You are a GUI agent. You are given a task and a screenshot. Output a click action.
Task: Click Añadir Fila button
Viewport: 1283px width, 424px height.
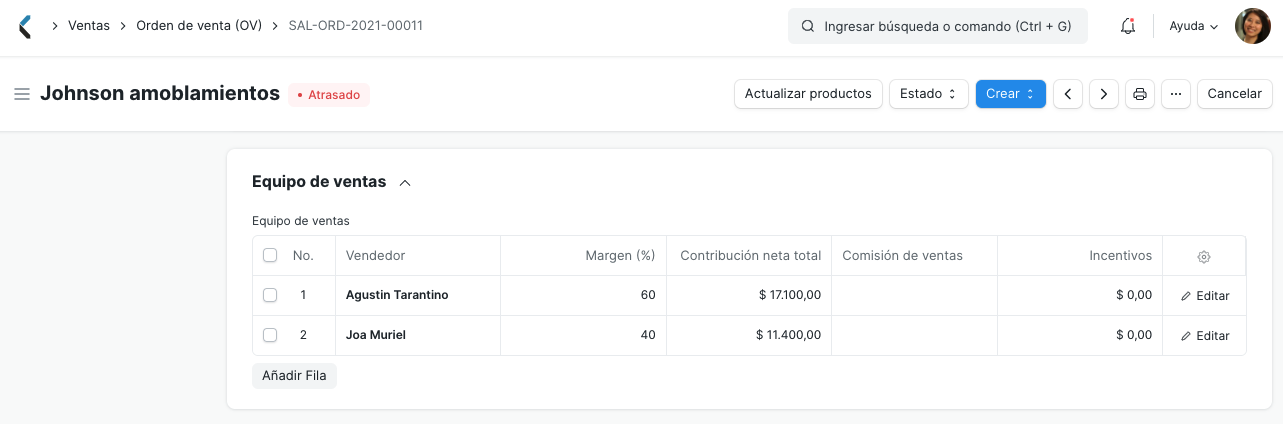click(x=294, y=376)
